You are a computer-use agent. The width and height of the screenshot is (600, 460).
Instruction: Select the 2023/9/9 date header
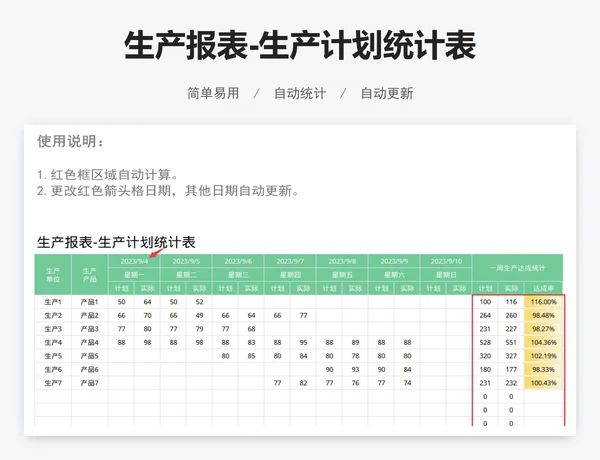394,261
